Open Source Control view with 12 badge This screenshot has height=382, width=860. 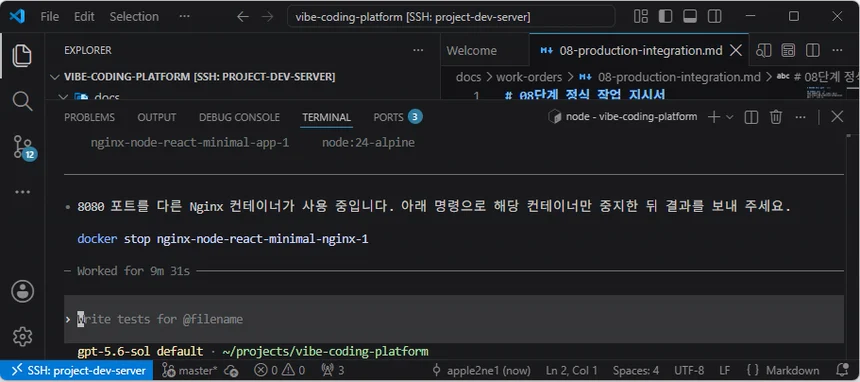(x=23, y=147)
